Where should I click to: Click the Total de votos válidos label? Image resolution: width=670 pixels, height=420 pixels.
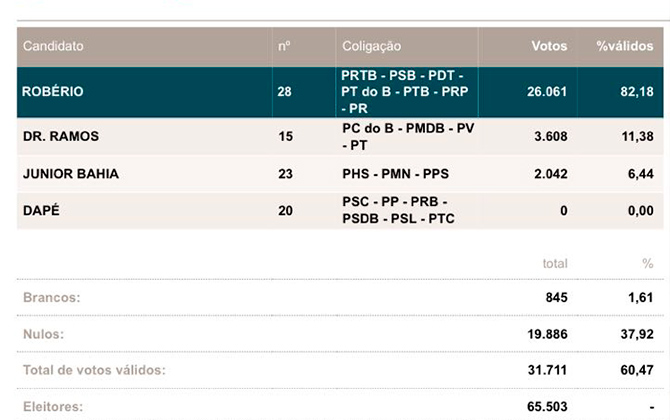94,370
